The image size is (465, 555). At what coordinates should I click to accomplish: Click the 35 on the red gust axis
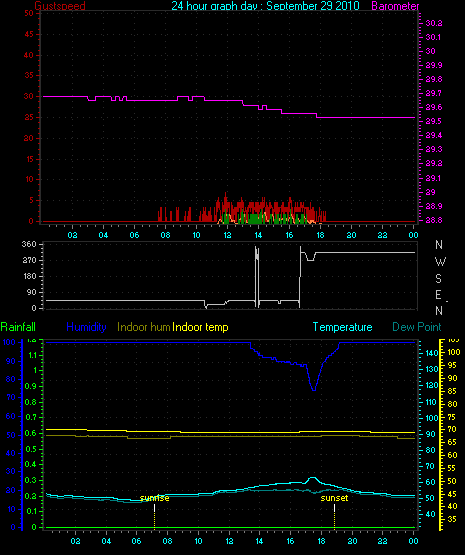[x=29, y=75]
